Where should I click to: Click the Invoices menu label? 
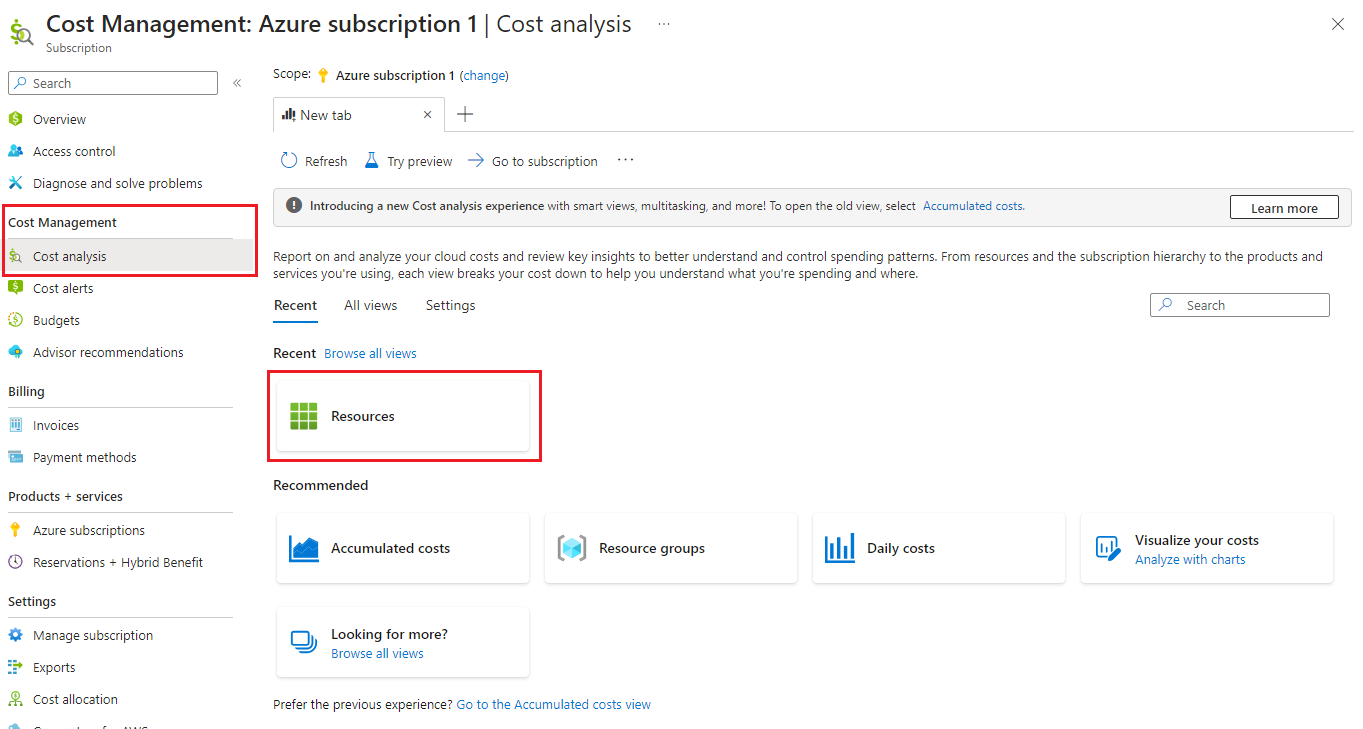(x=56, y=425)
